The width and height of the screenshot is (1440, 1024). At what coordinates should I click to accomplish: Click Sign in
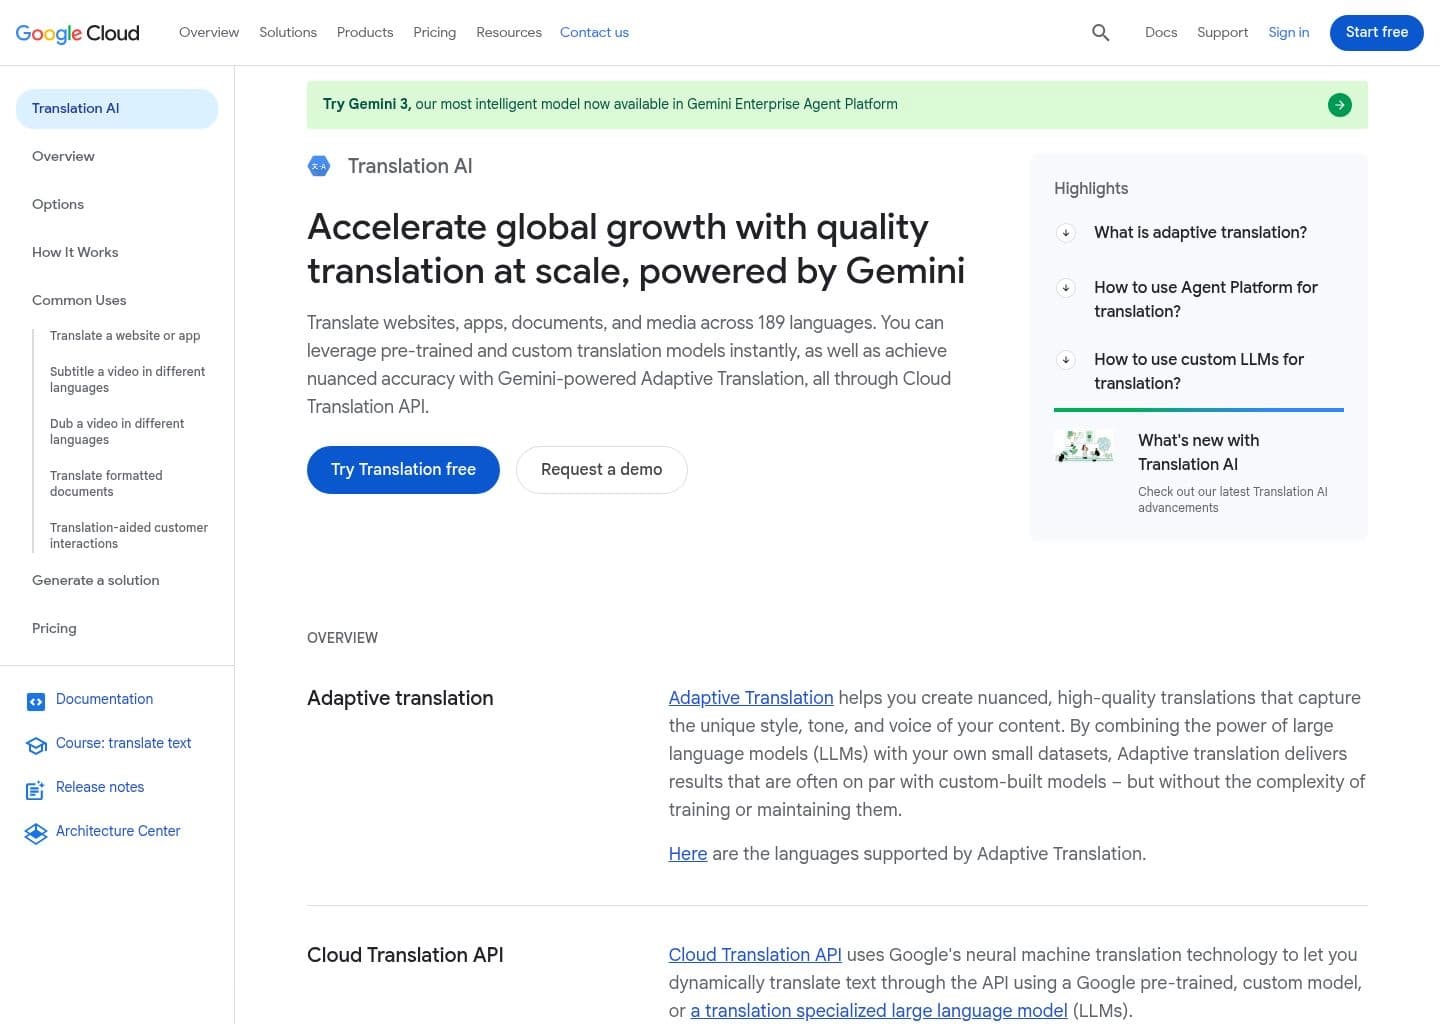[x=1289, y=32]
